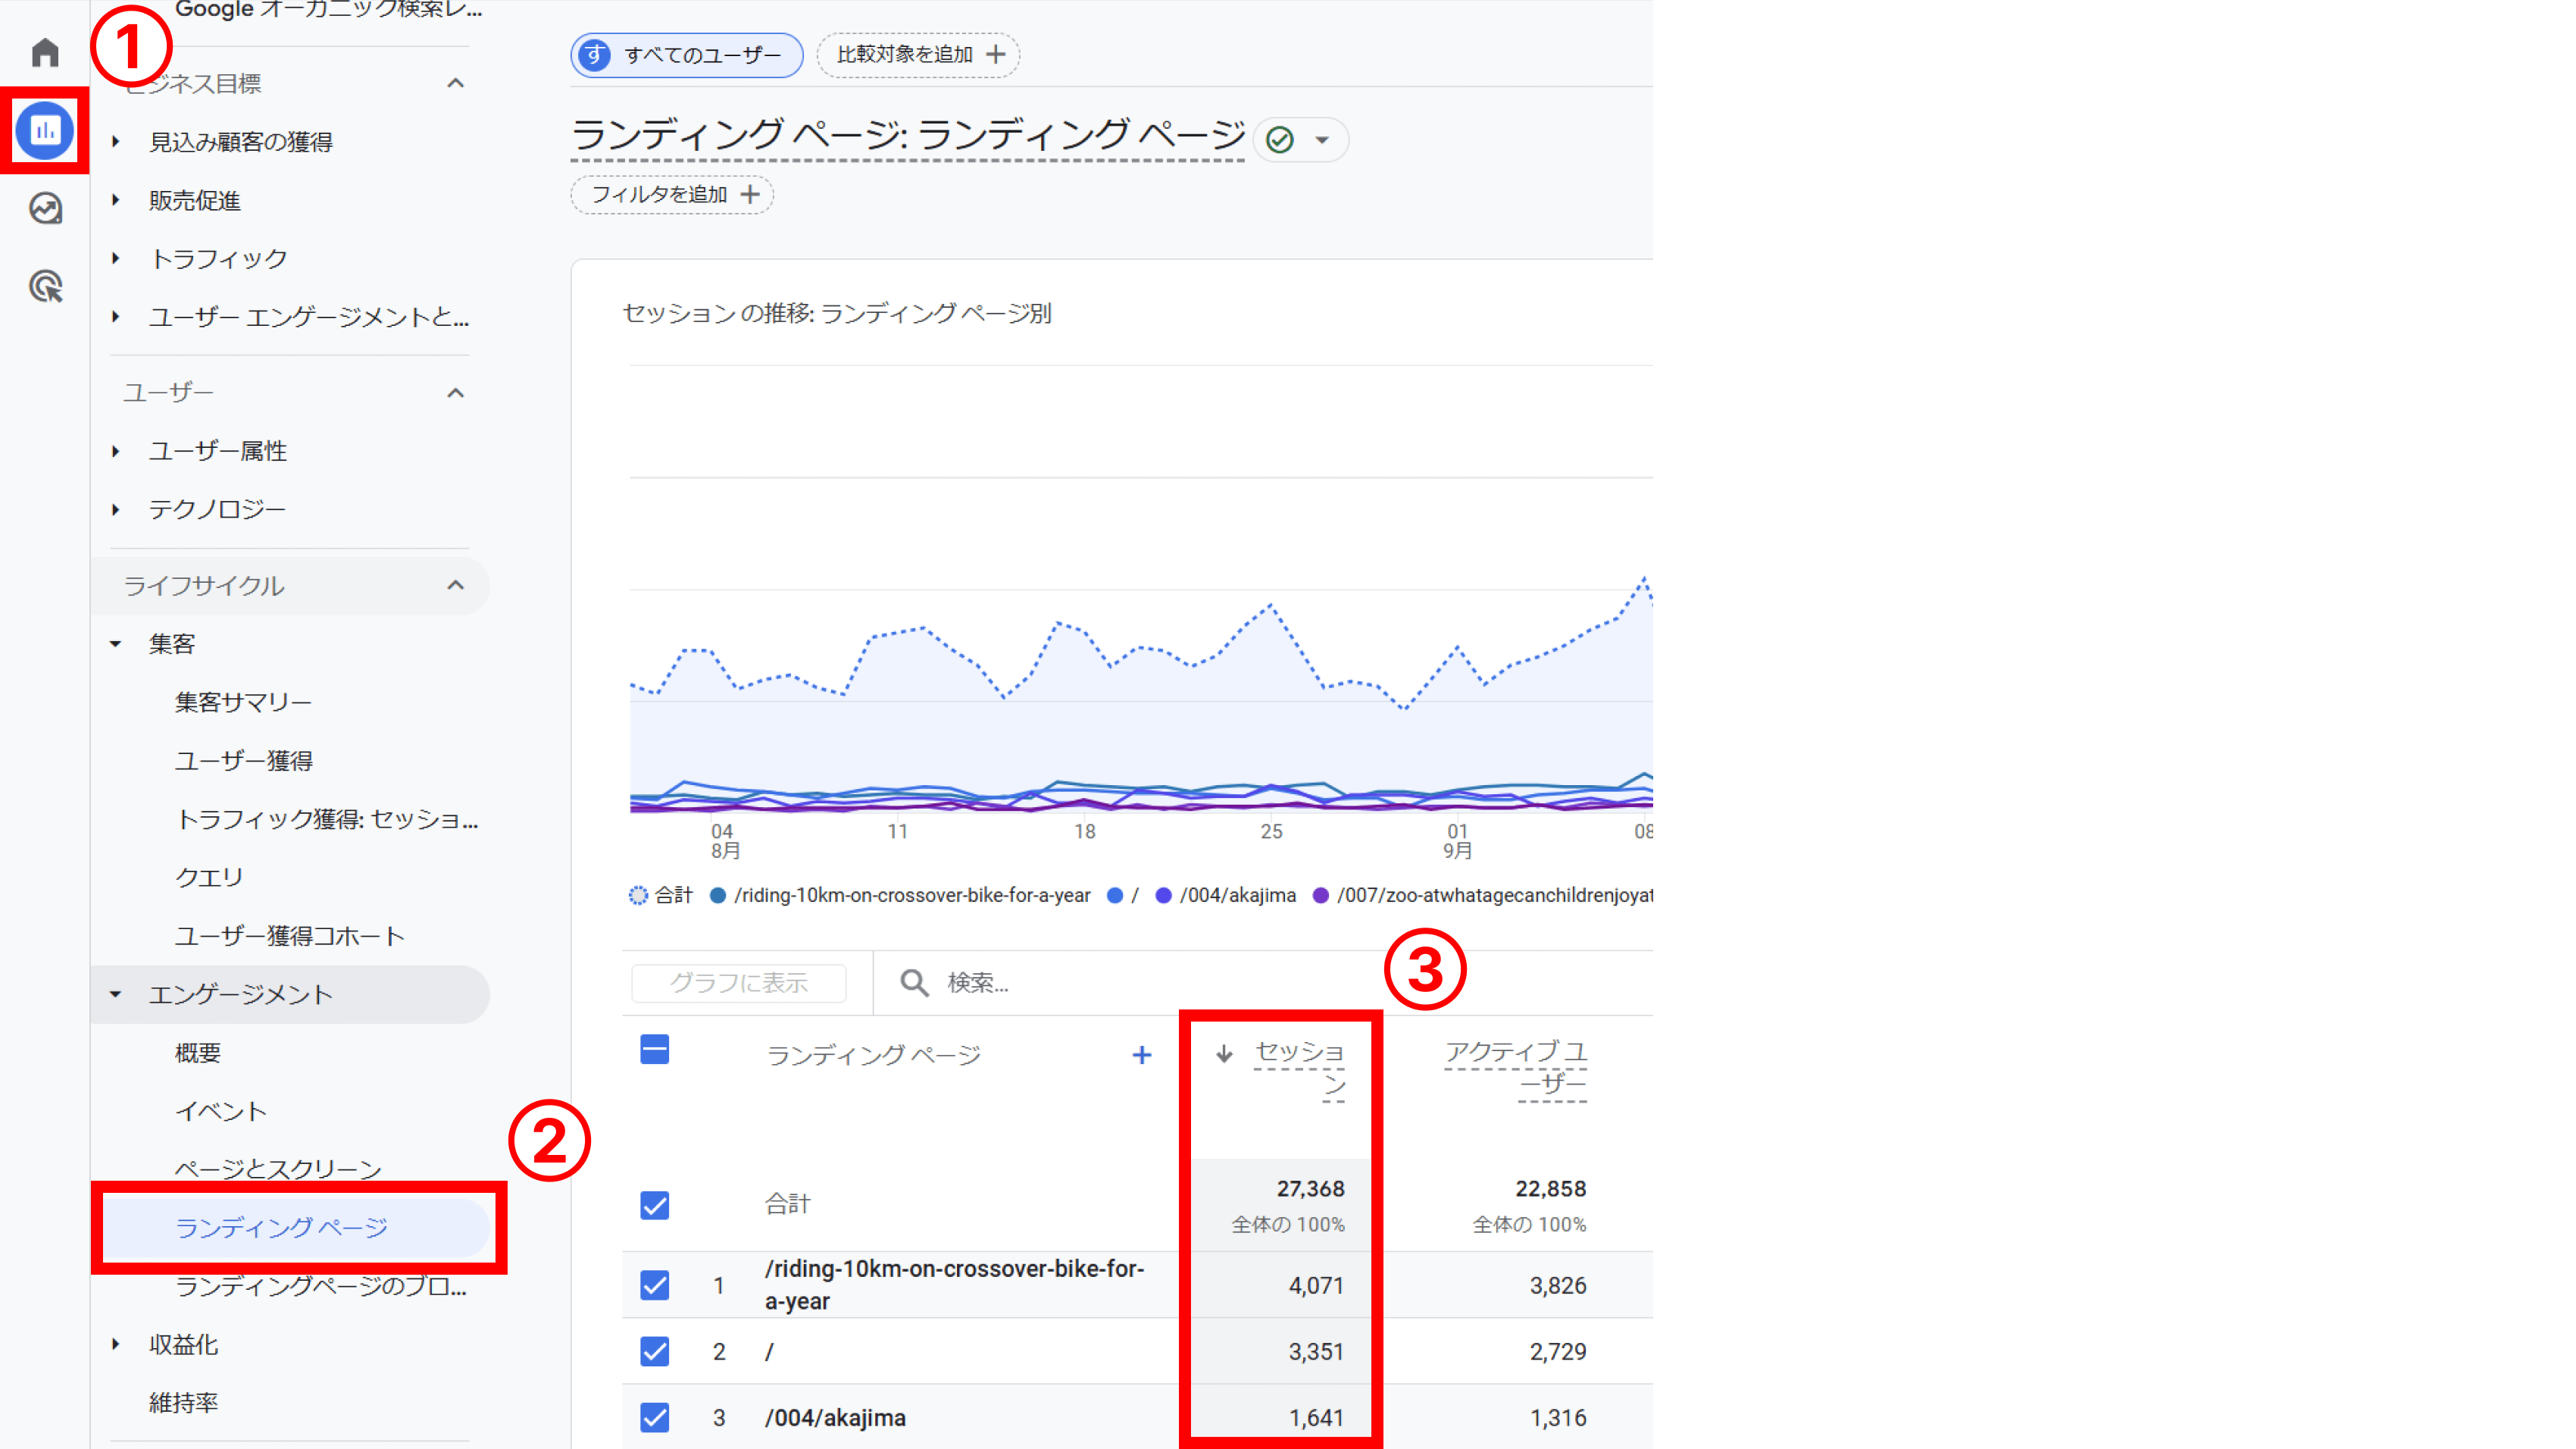The height and width of the screenshot is (1449, 2576).
Task: Click the フィルタを追加 button
Action: tap(672, 194)
